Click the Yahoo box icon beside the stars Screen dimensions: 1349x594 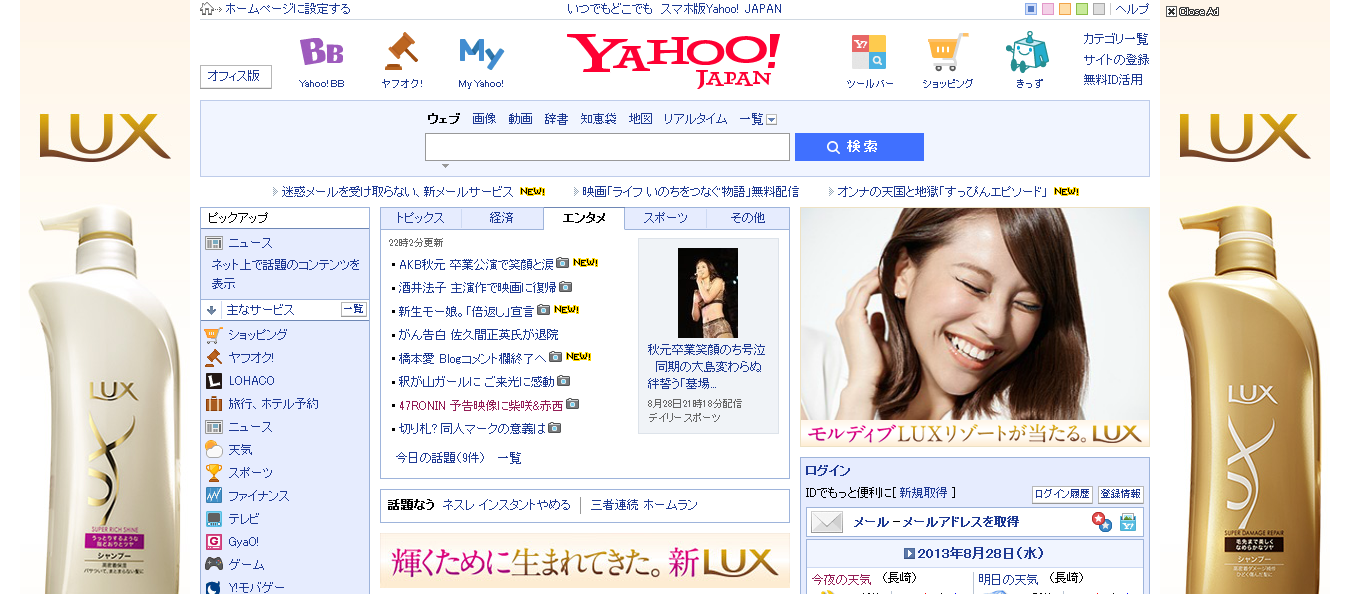pos(1128,522)
